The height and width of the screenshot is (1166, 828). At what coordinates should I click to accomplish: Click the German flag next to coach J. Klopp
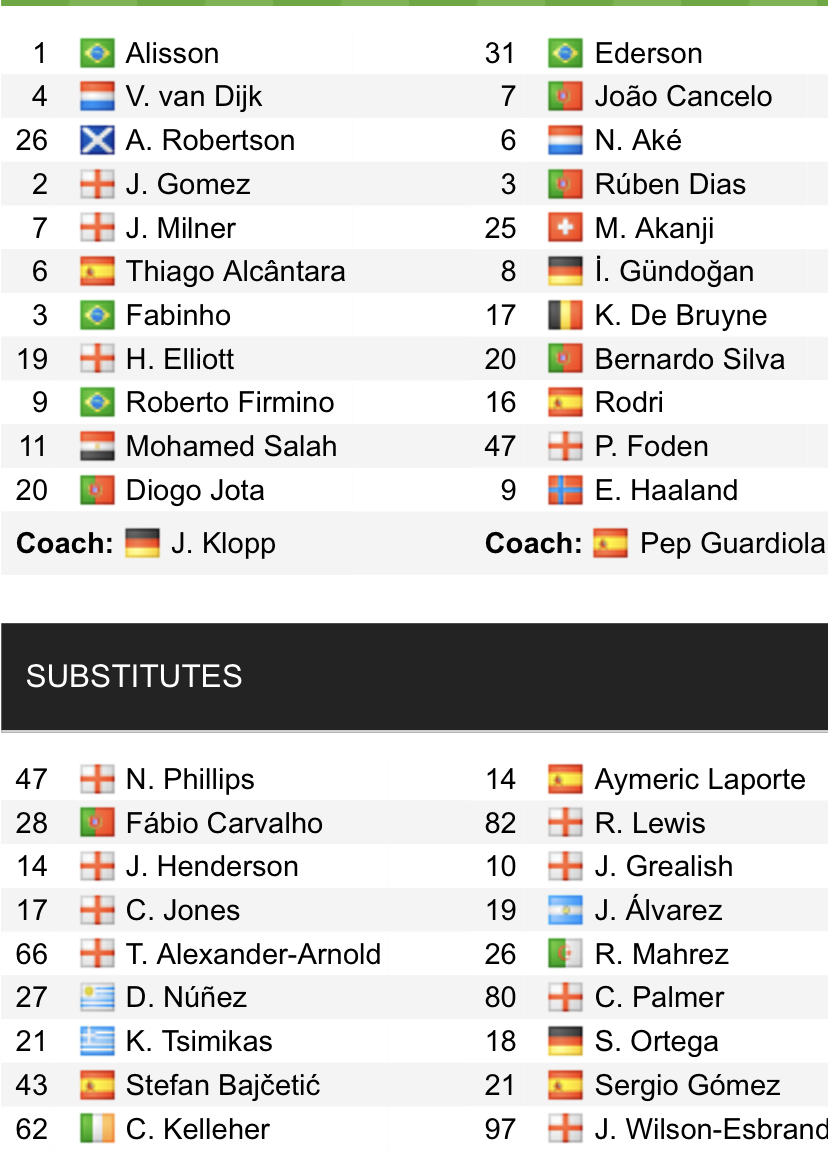[142, 543]
